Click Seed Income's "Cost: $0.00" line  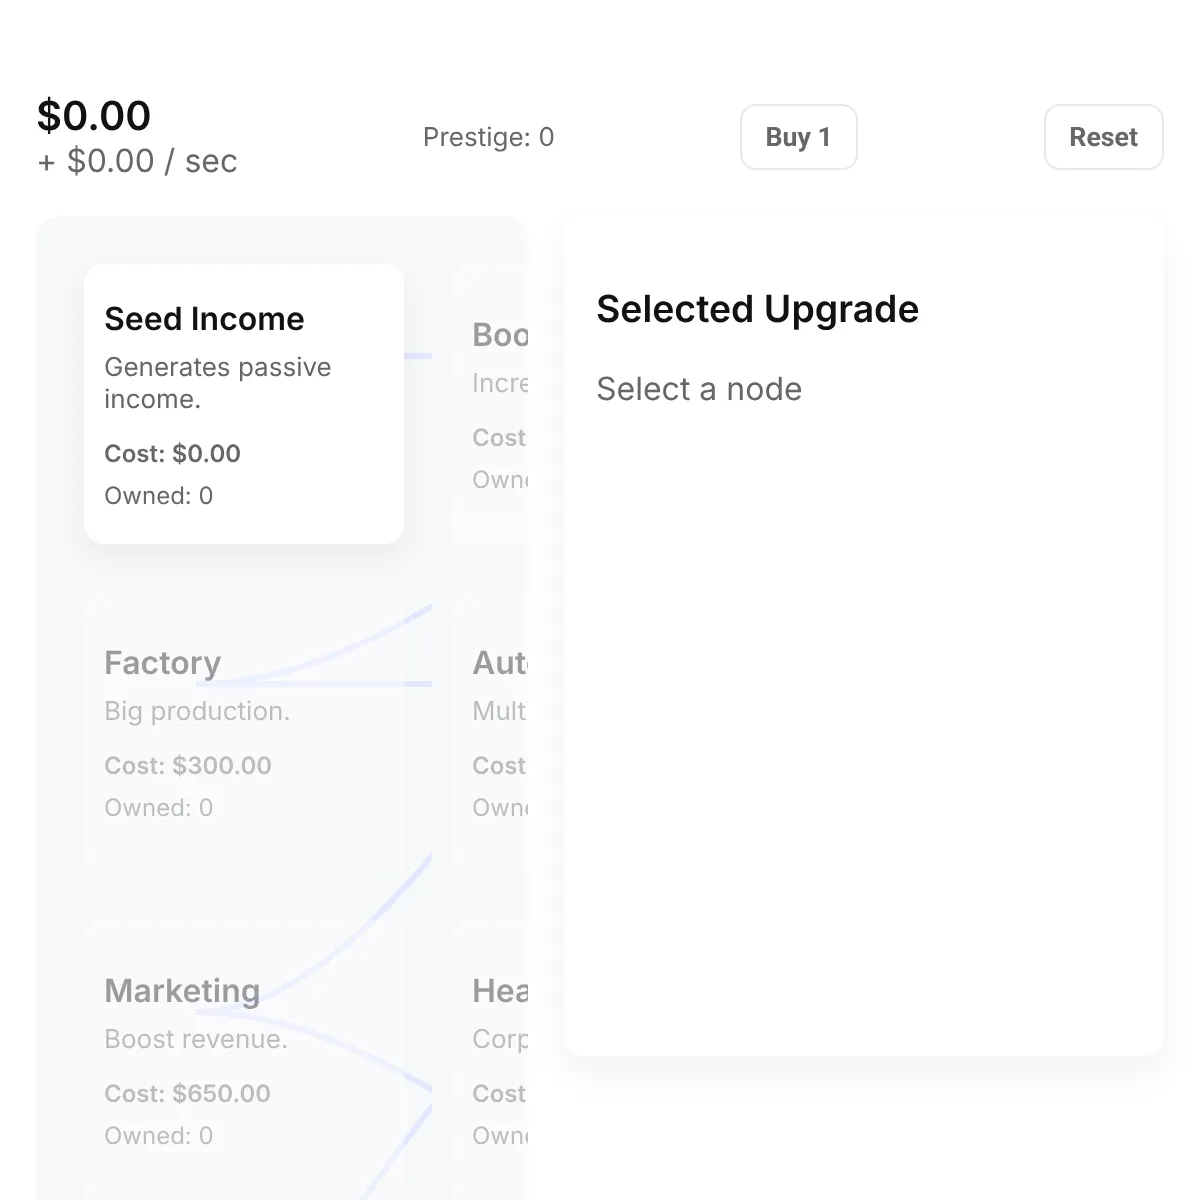(x=172, y=453)
